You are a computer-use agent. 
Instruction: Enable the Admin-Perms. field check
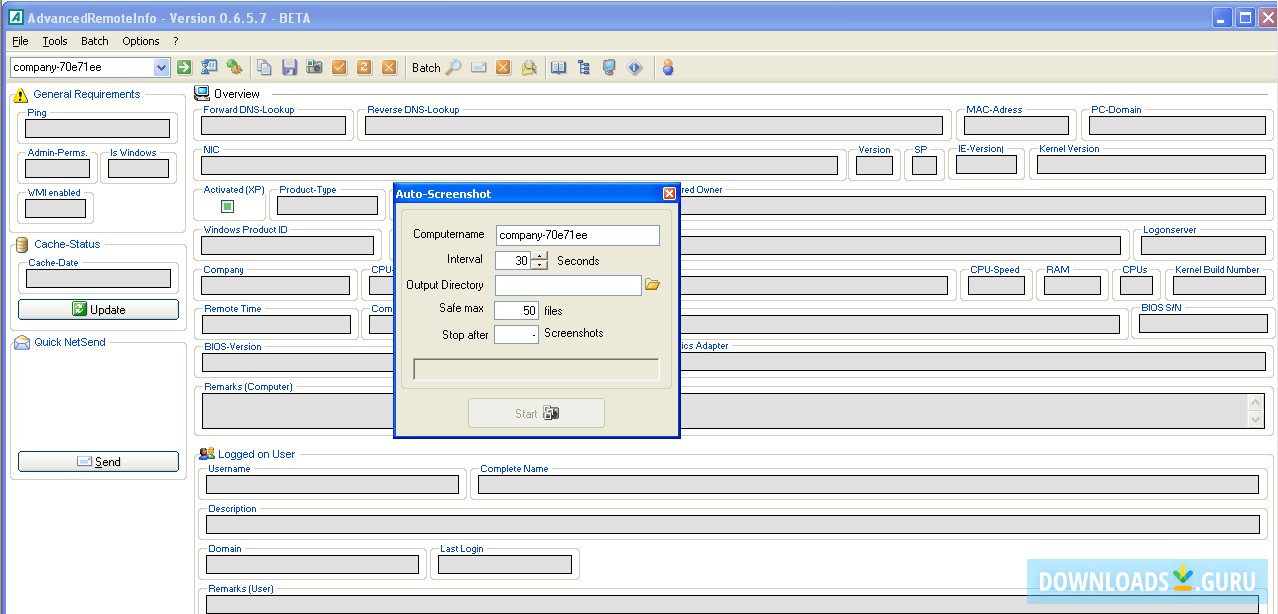pos(55,167)
